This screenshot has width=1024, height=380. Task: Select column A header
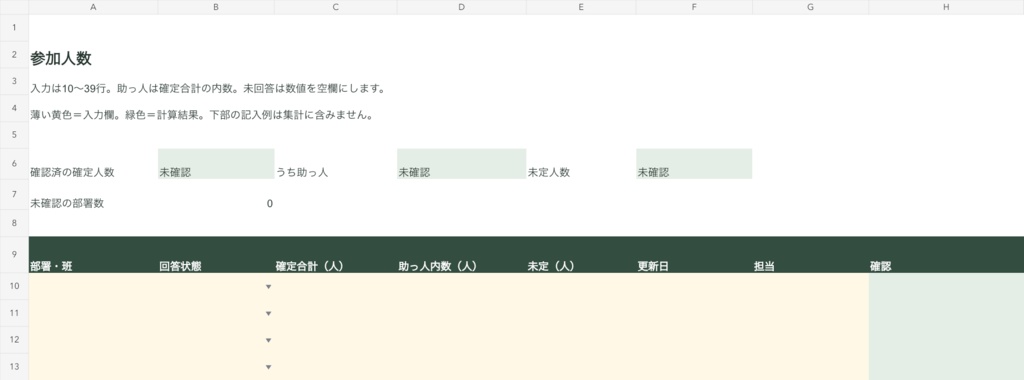point(93,7)
